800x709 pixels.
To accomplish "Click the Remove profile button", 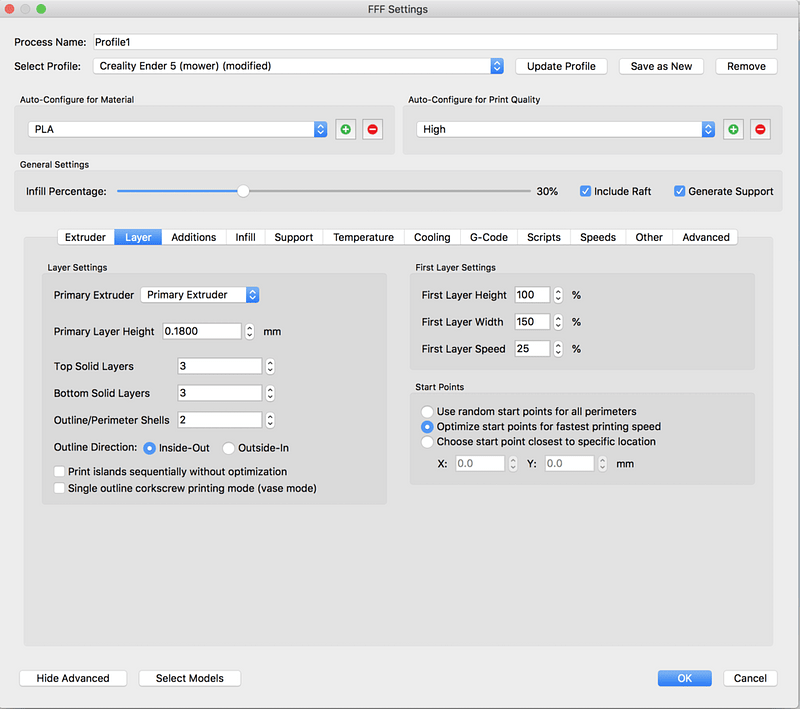I will coord(746,66).
